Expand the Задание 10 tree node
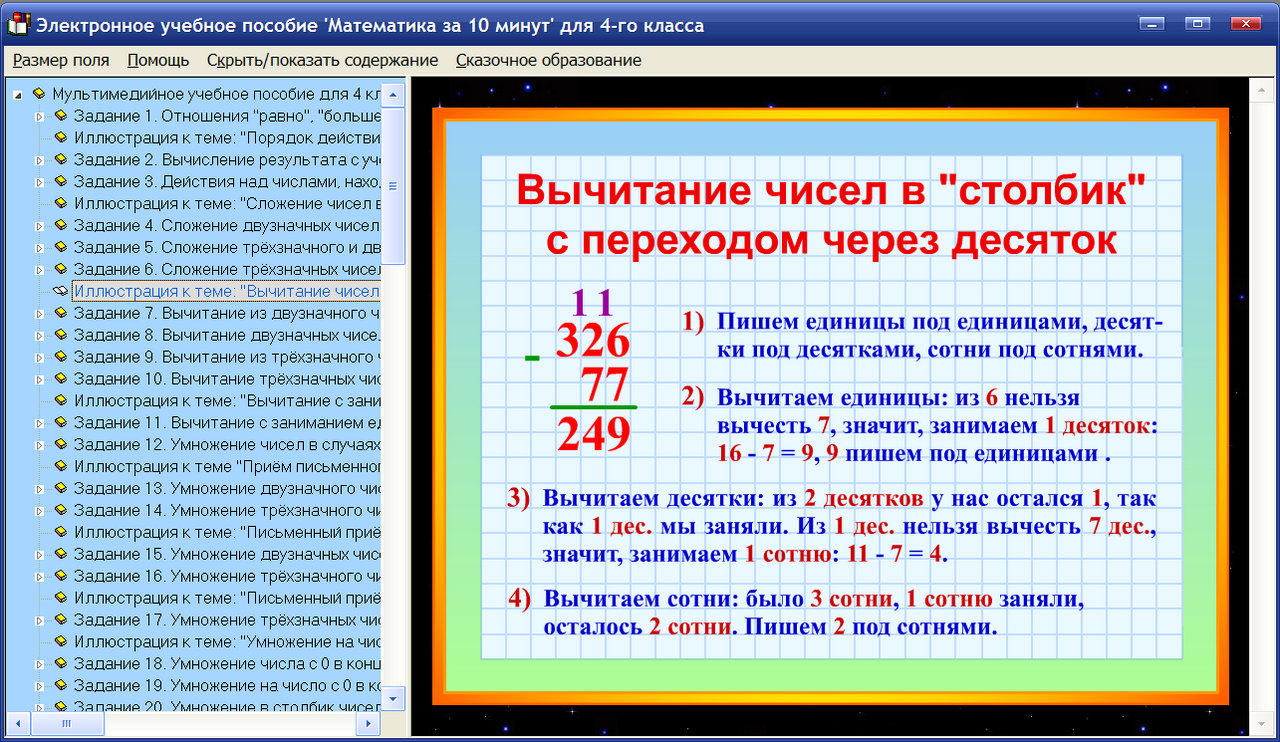This screenshot has width=1280, height=742. click(x=40, y=379)
